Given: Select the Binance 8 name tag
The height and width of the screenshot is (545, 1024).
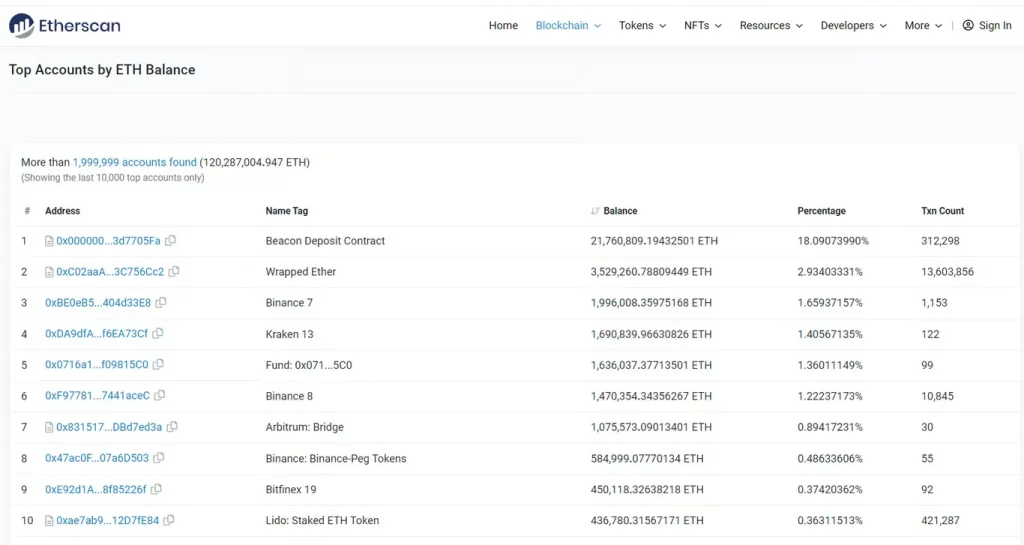Looking at the screenshot, I should pos(289,396).
